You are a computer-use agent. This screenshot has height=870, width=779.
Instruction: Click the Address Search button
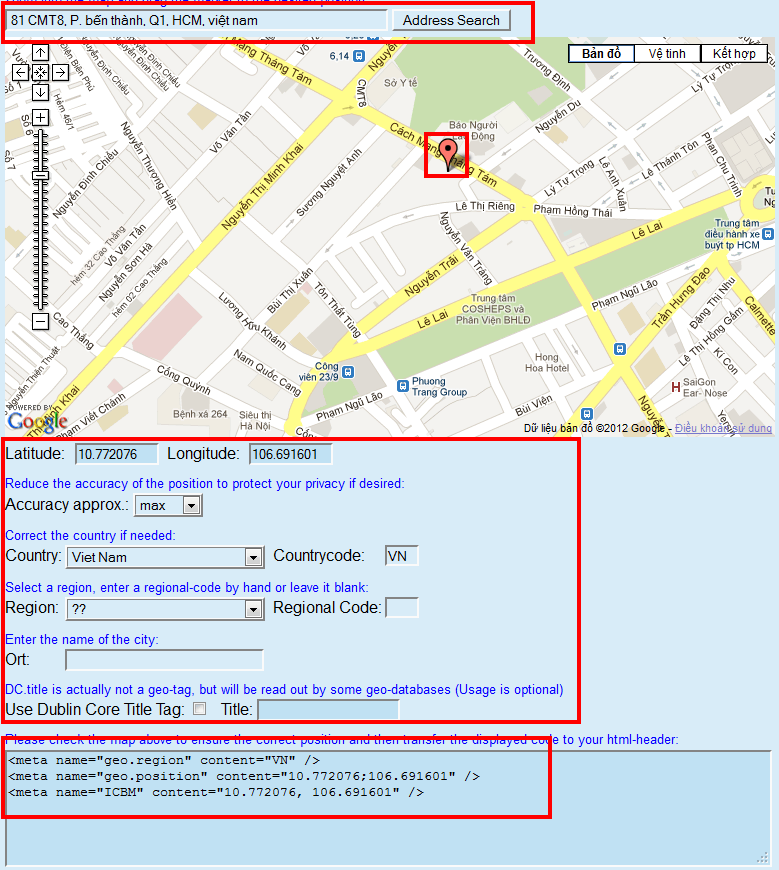pyautogui.click(x=451, y=21)
